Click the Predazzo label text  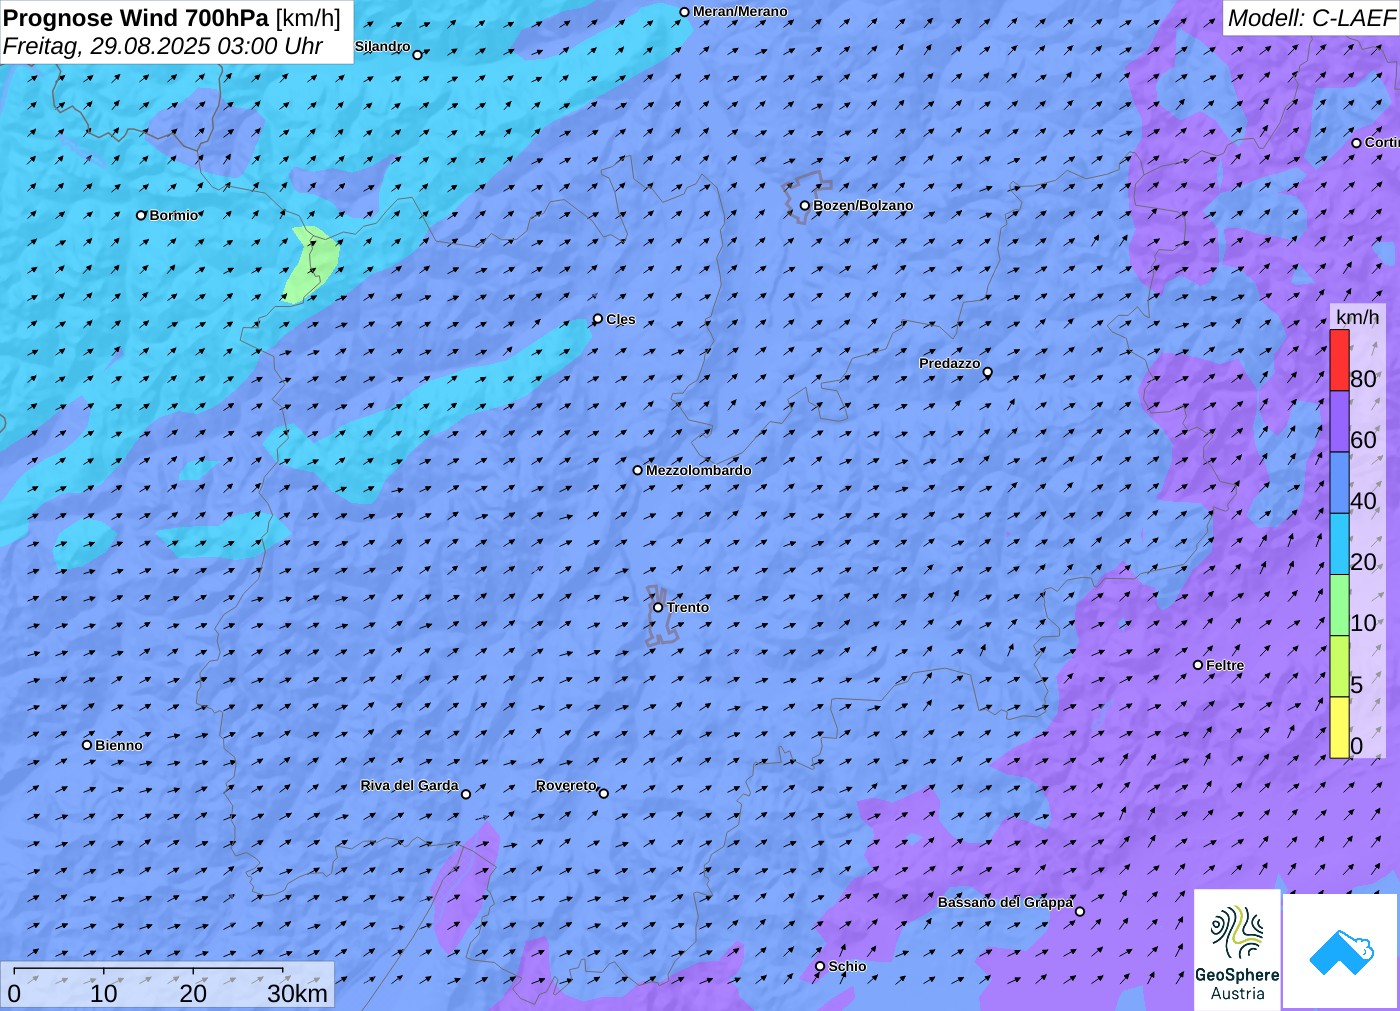949,364
